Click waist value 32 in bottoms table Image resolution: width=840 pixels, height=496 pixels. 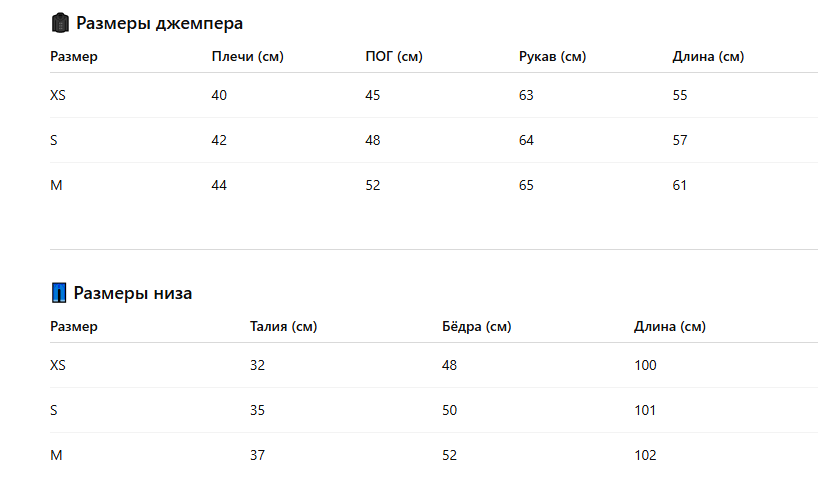[257, 365]
